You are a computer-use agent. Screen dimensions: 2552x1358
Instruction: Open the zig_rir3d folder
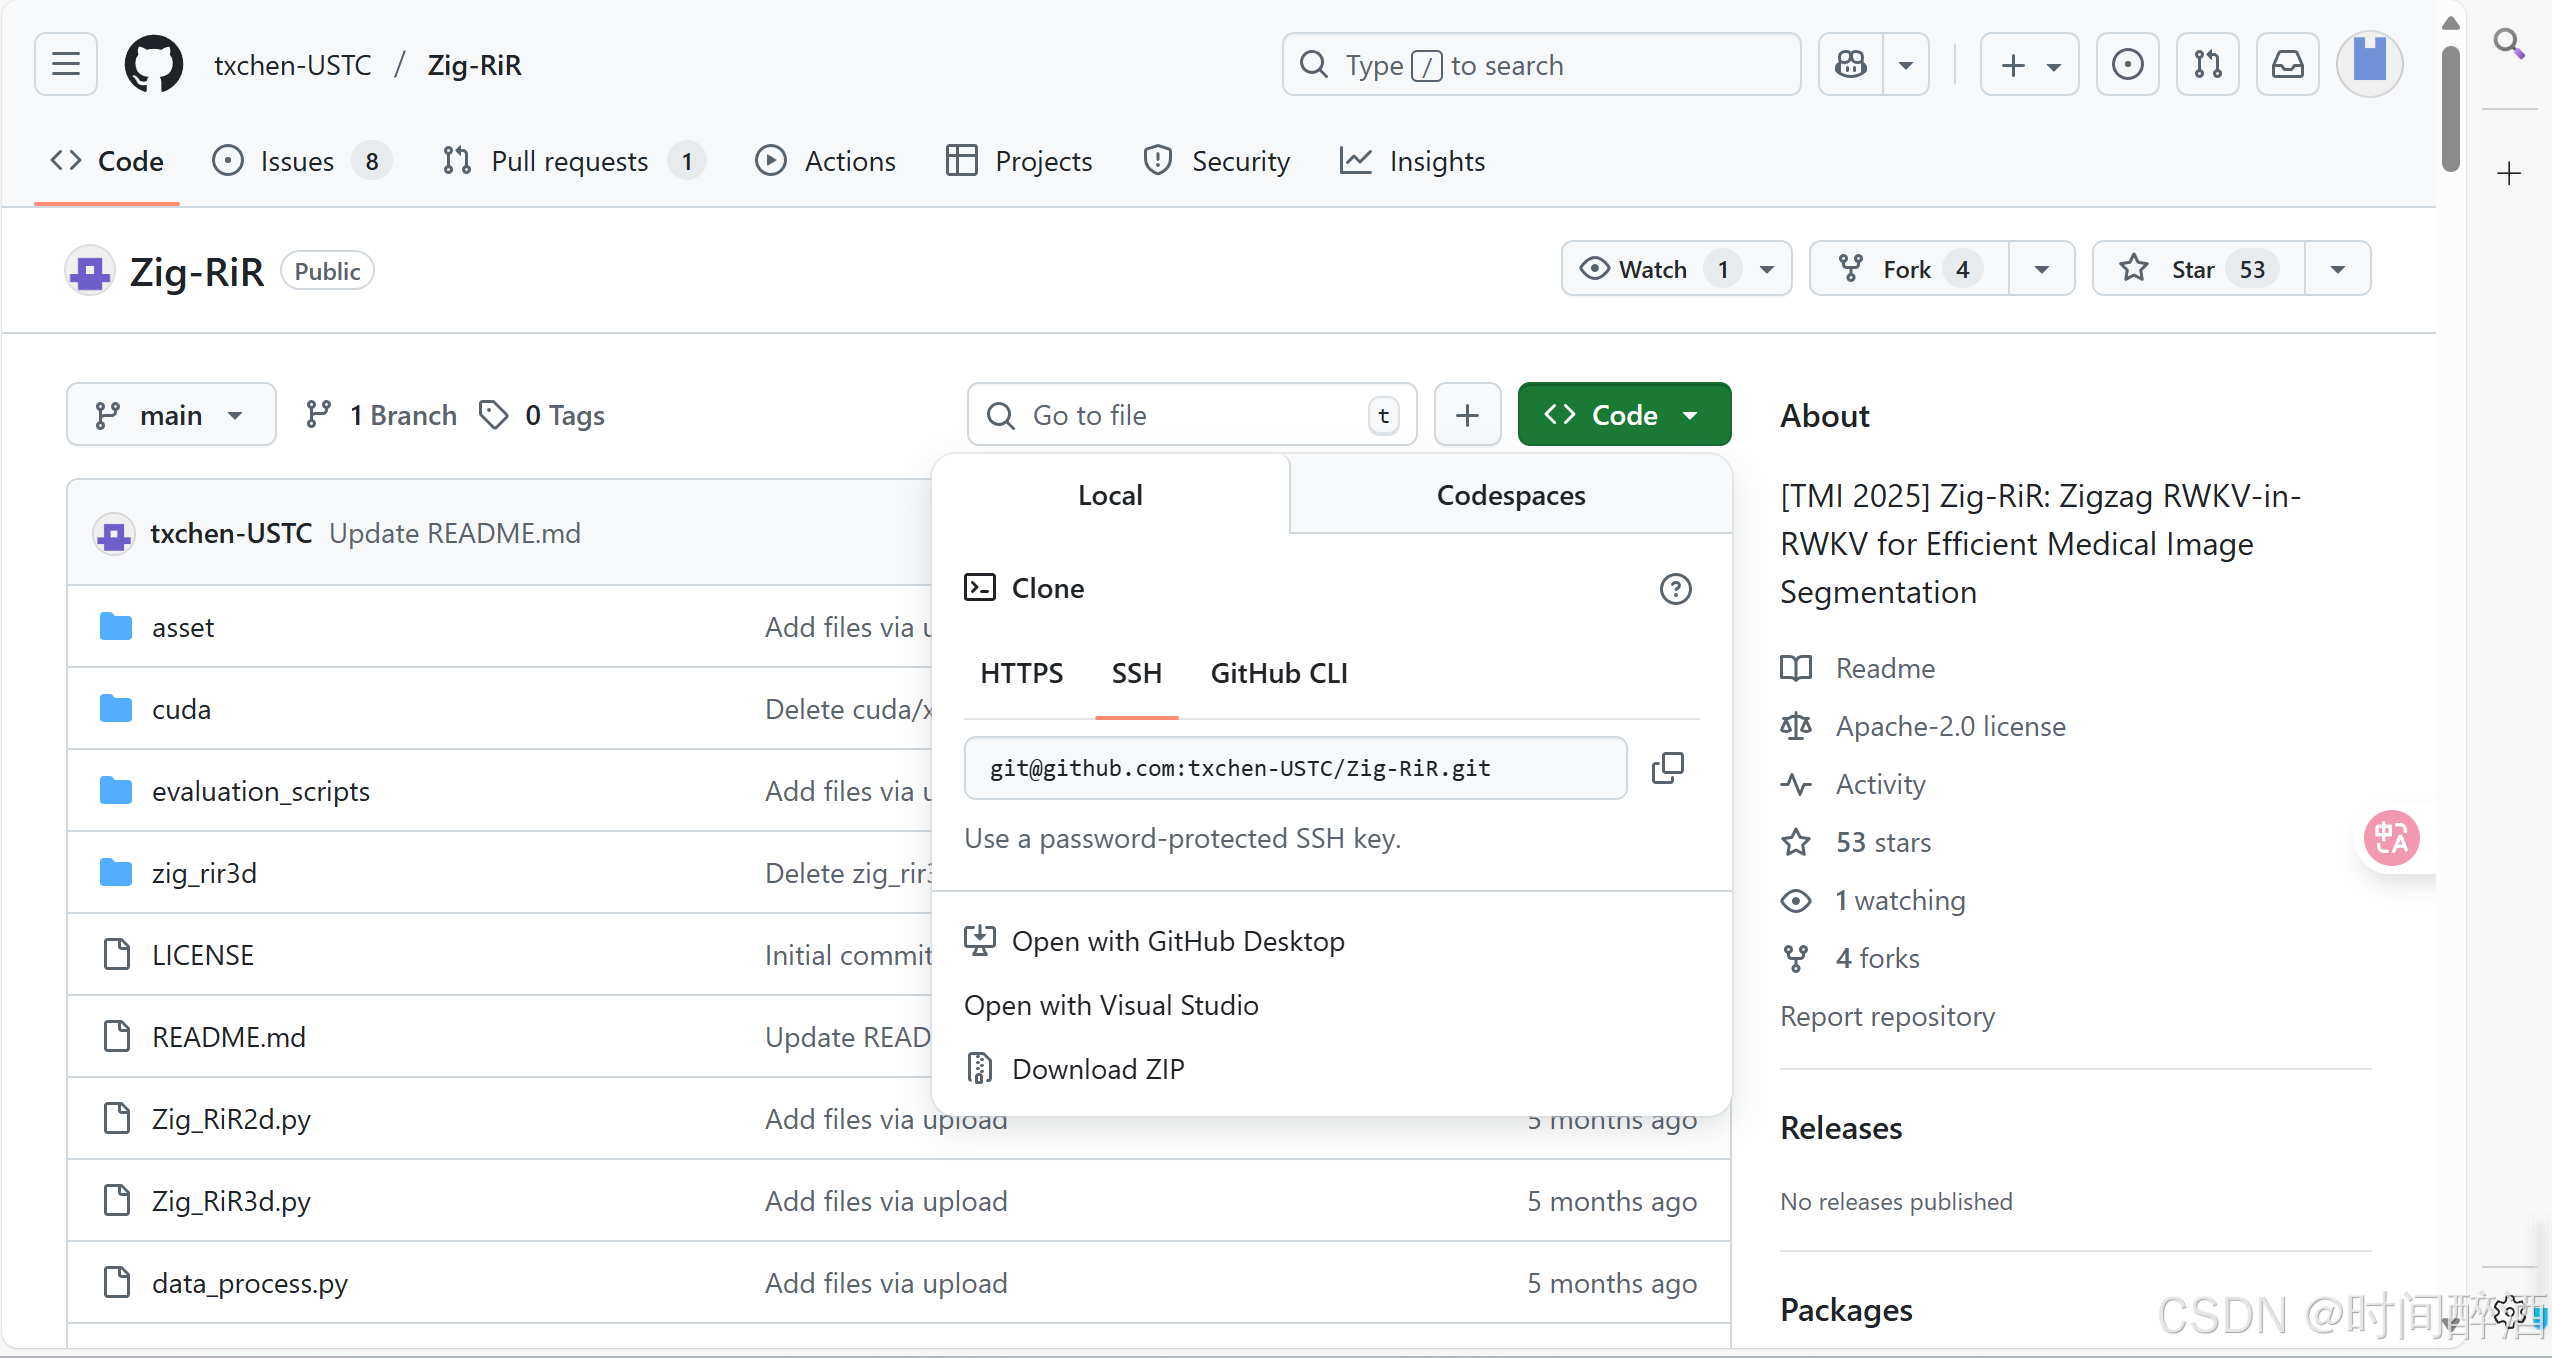[x=204, y=873]
